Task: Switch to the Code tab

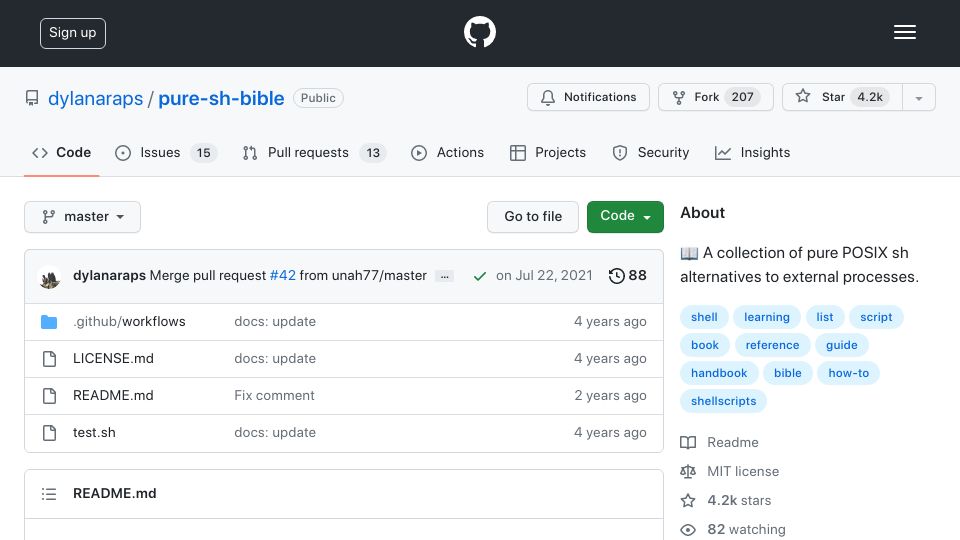Action: click(x=61, y=152)
